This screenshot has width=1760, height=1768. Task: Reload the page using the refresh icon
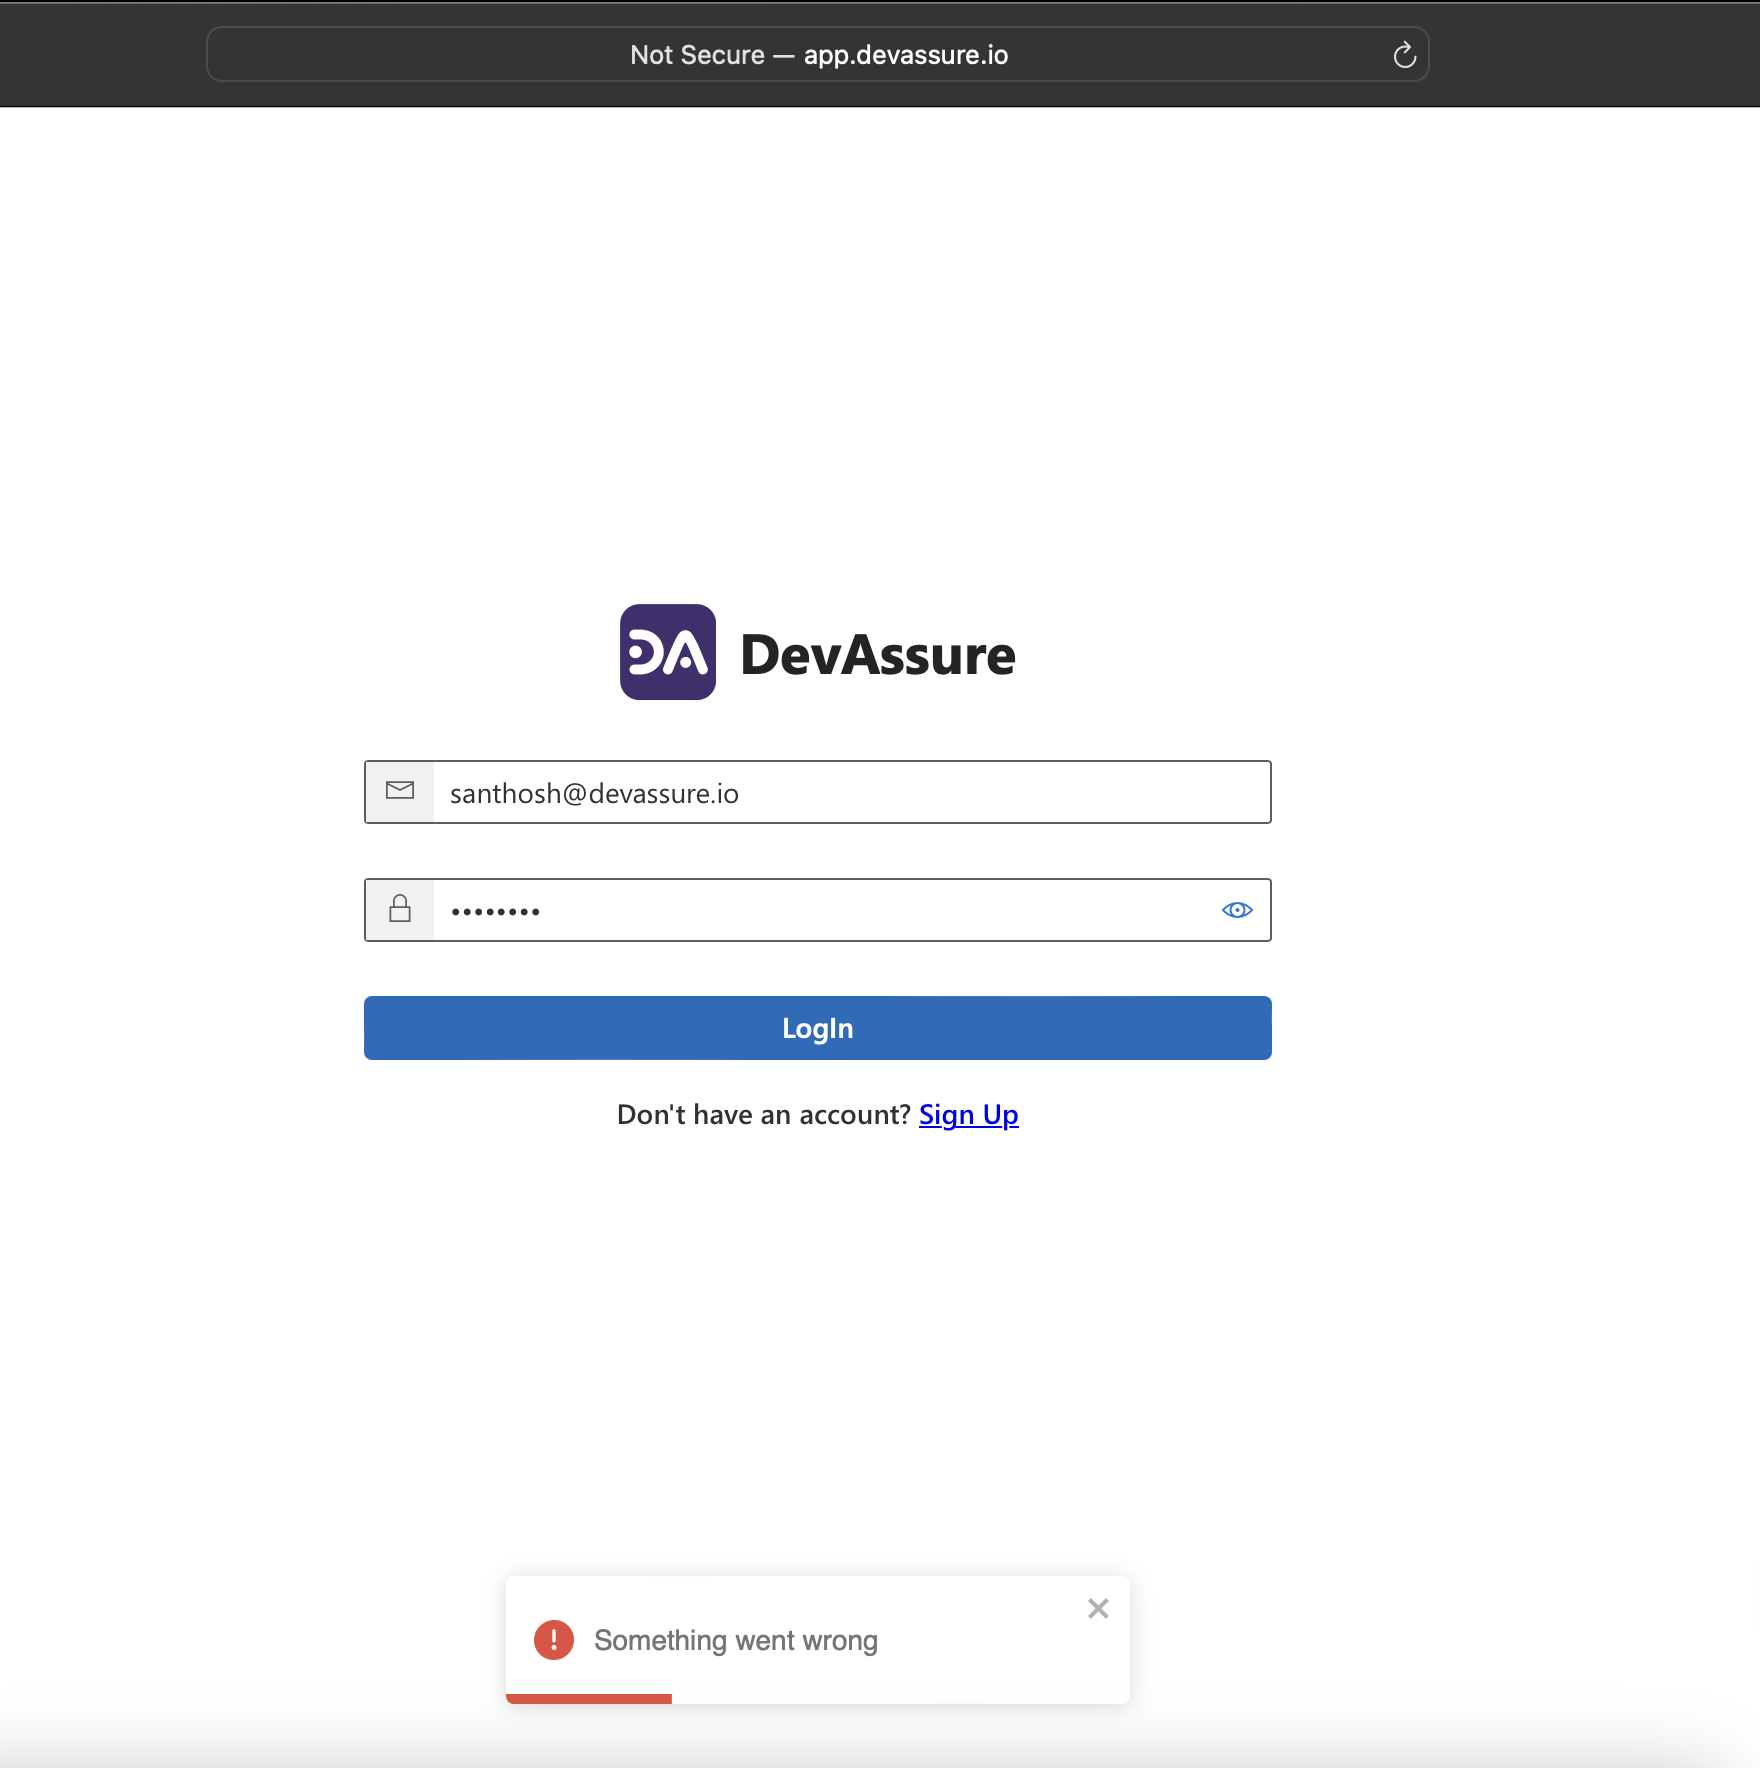(x=1404, y=55)
